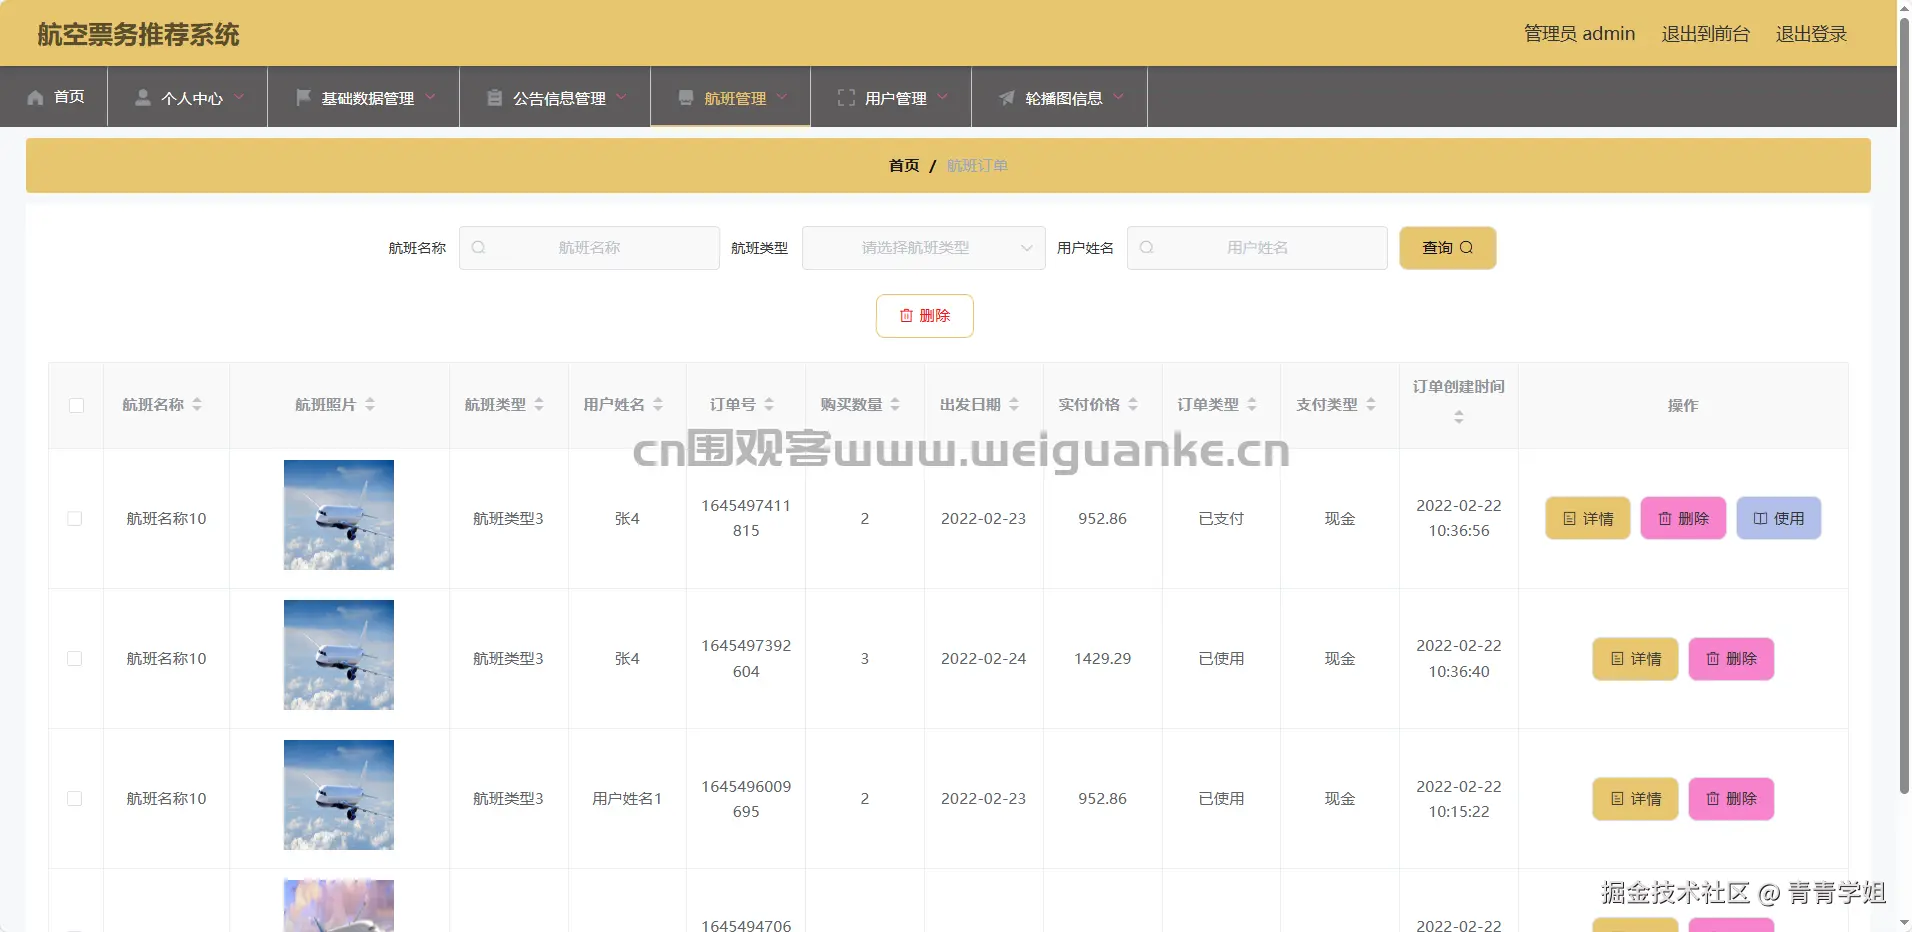Expand 个人中心 menu chevron
This screenshot has width=1912, height=932.
click(239, 97)
